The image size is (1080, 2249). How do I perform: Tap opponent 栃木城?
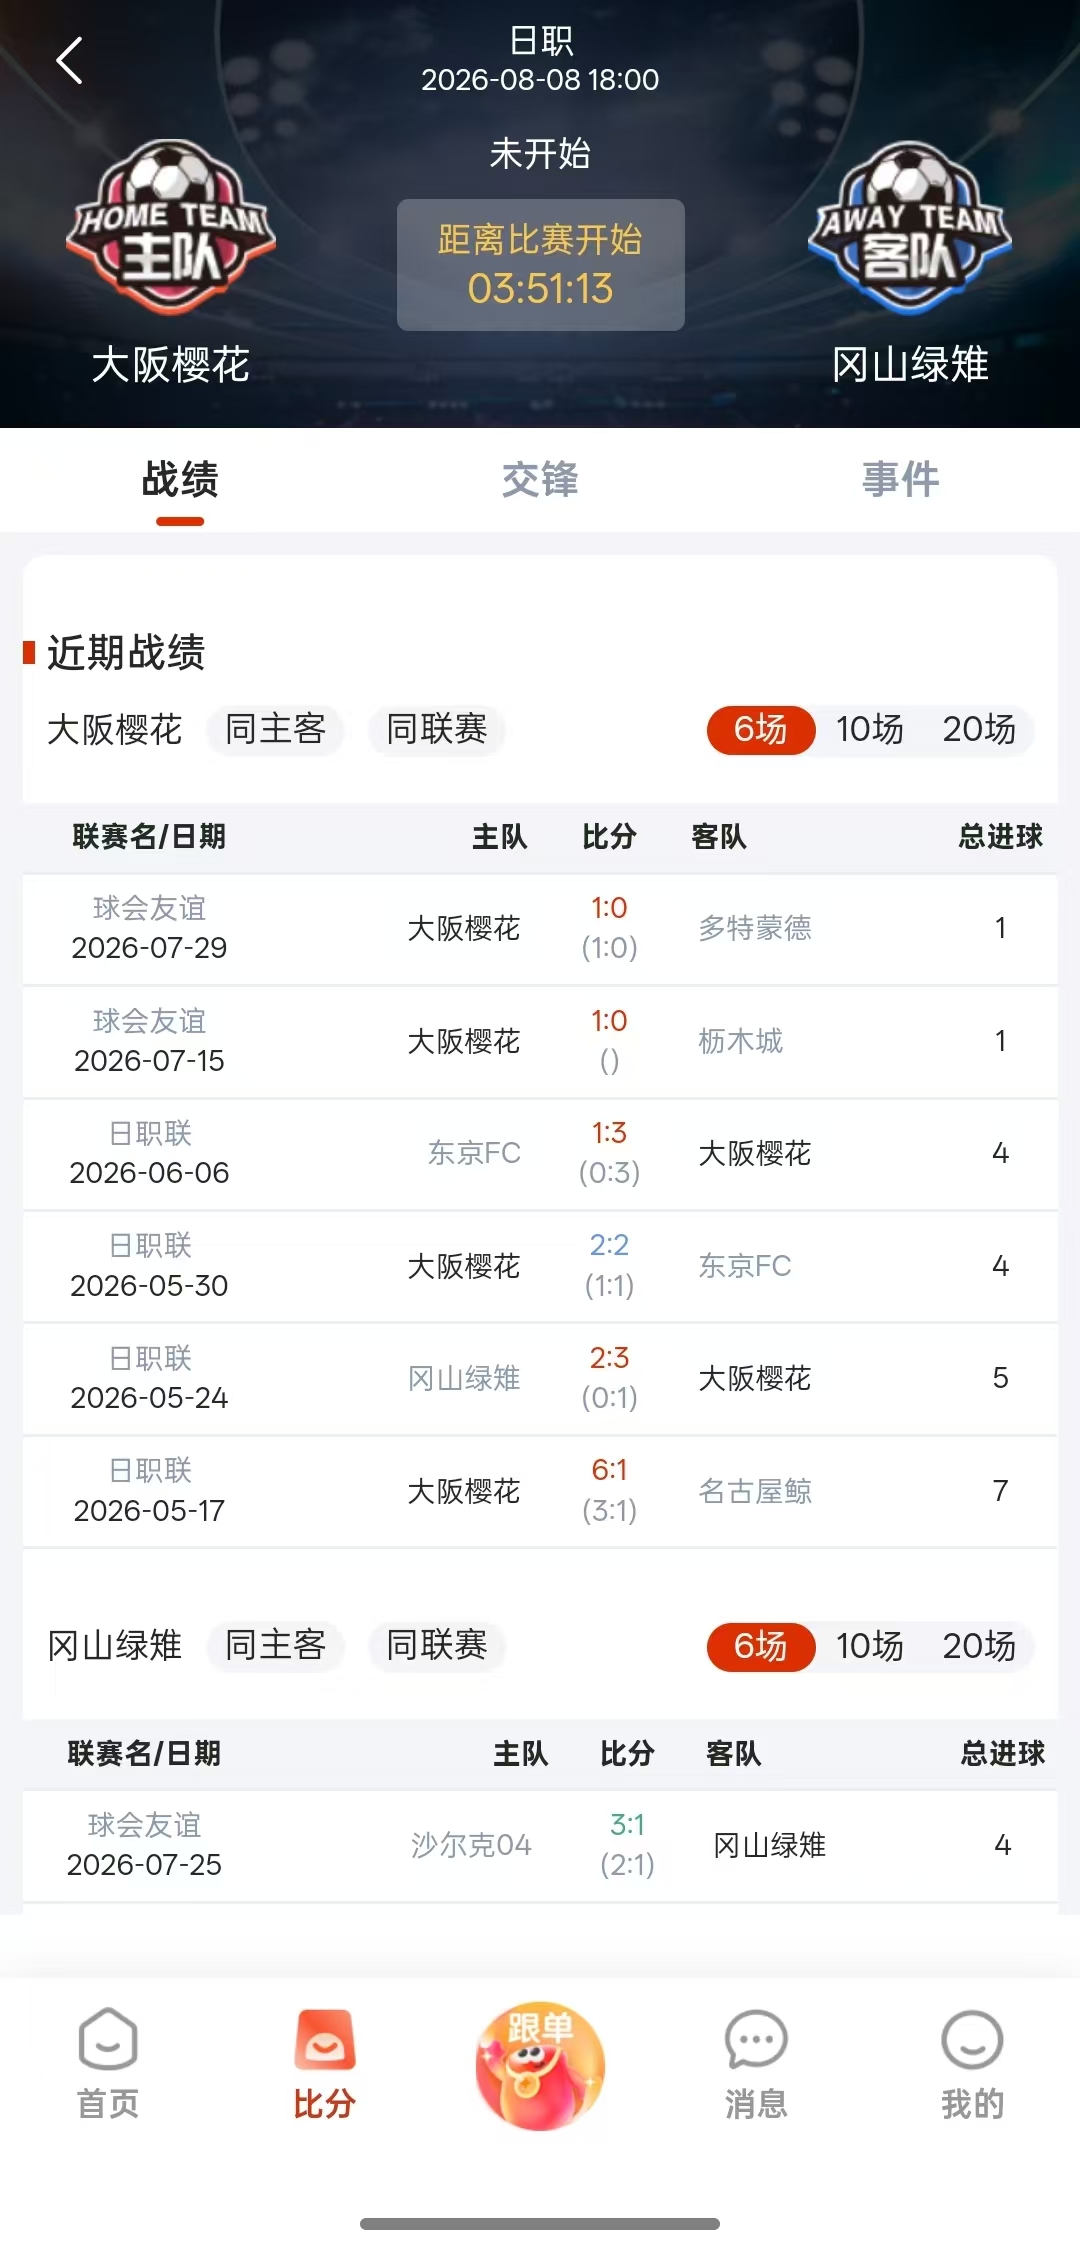[x=740, y=1042]
